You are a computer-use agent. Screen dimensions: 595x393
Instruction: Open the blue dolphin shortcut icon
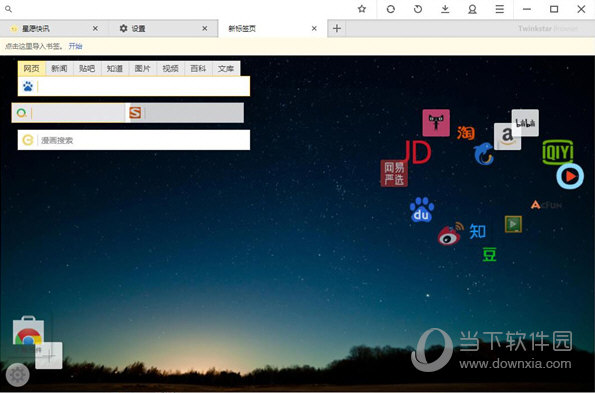(x=483, y=154)
